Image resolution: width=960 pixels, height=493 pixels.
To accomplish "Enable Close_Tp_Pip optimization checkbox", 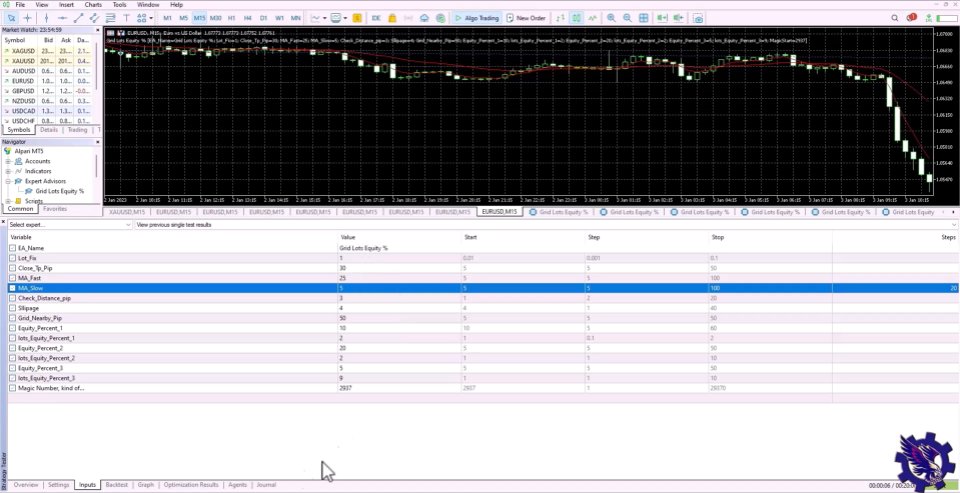I will [13, 268].
